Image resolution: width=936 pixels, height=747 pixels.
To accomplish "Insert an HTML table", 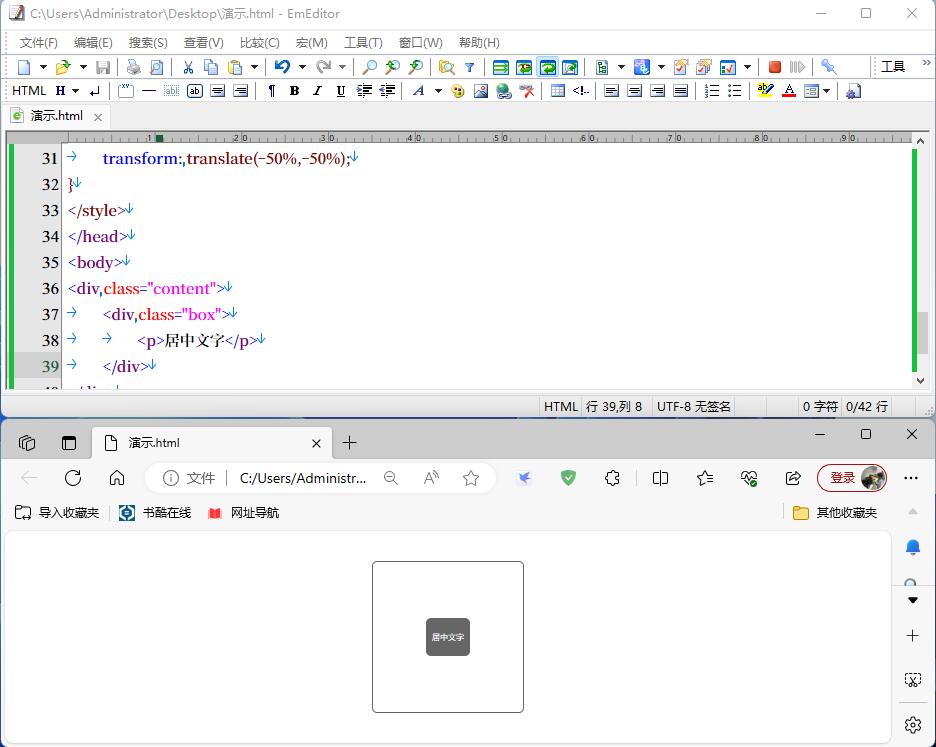I will click(x=558, y=91).
